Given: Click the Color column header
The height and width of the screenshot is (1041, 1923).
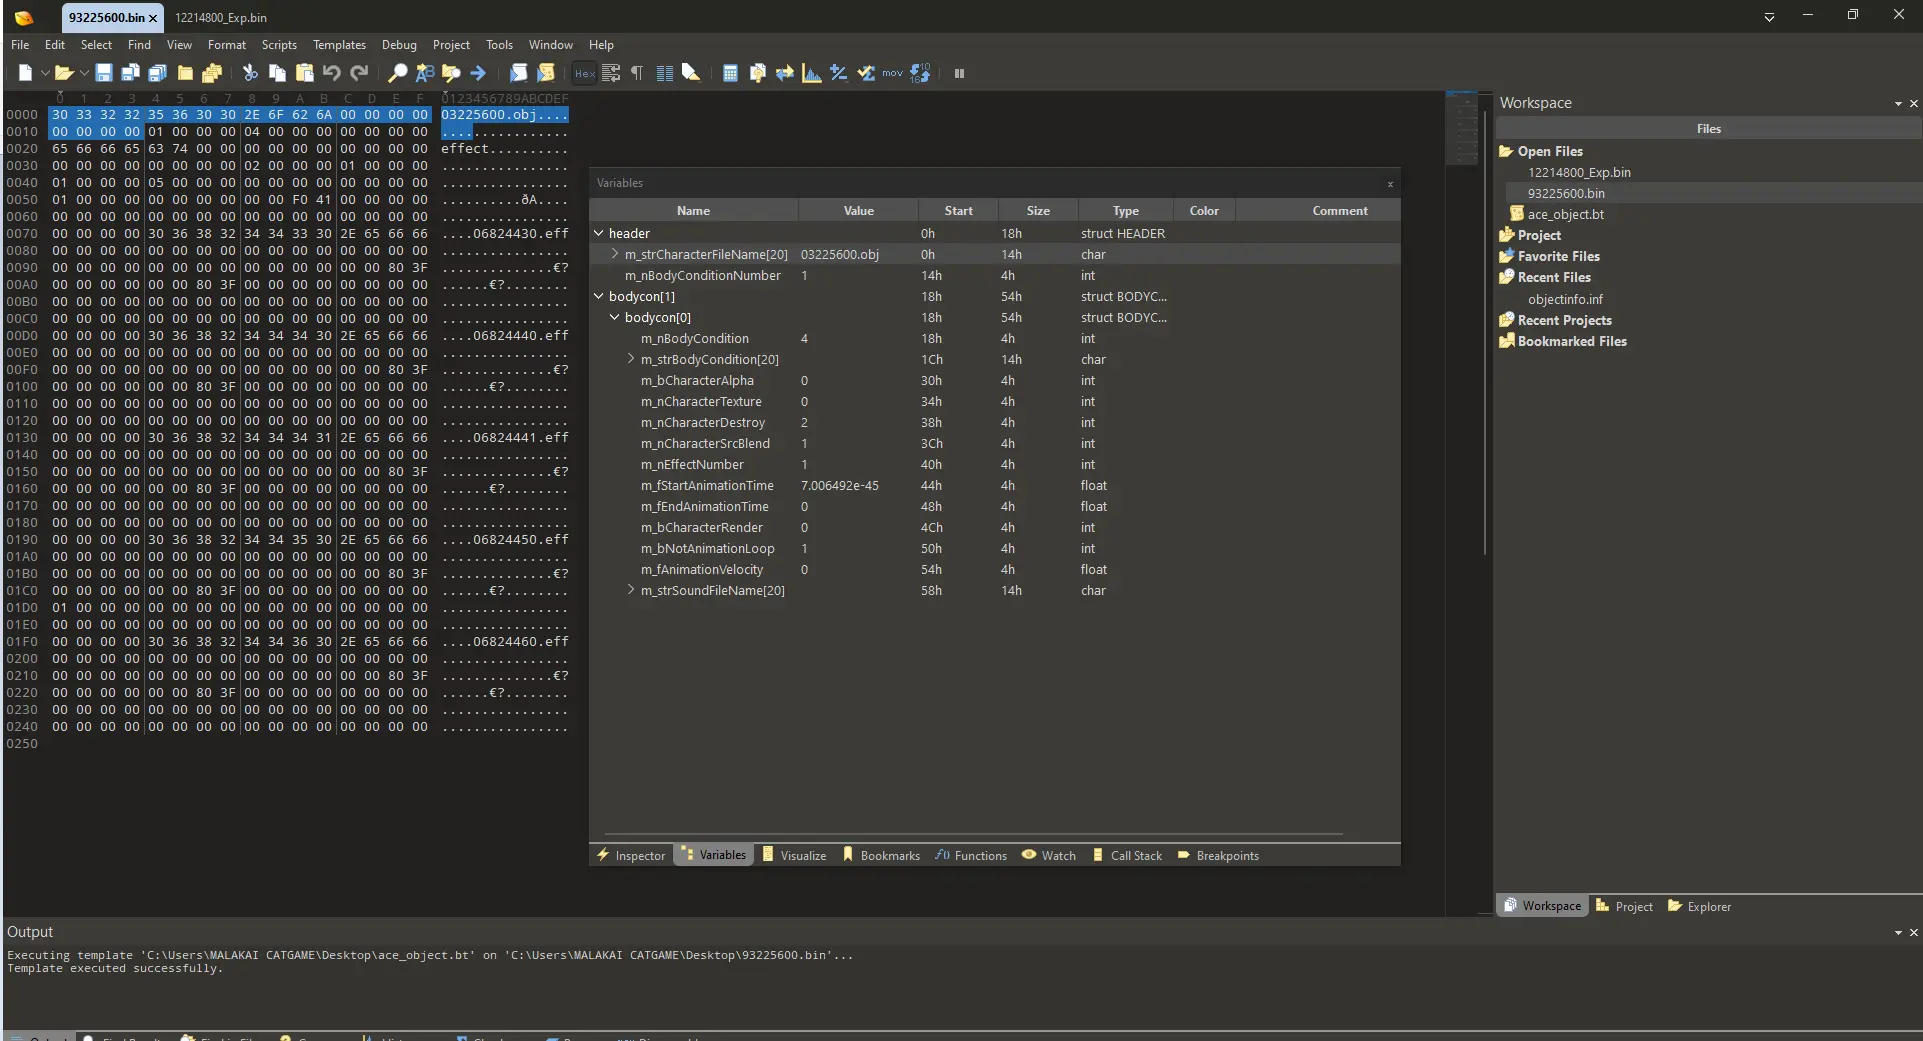Looking at the screenshot, I should [x=1204, y=211].
